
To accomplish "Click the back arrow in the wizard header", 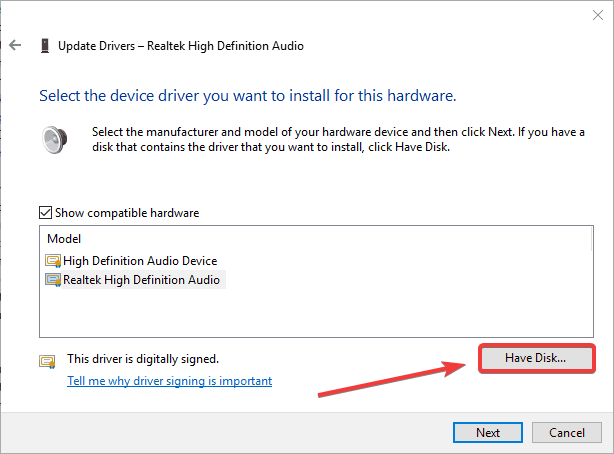I will coord(15,45).
